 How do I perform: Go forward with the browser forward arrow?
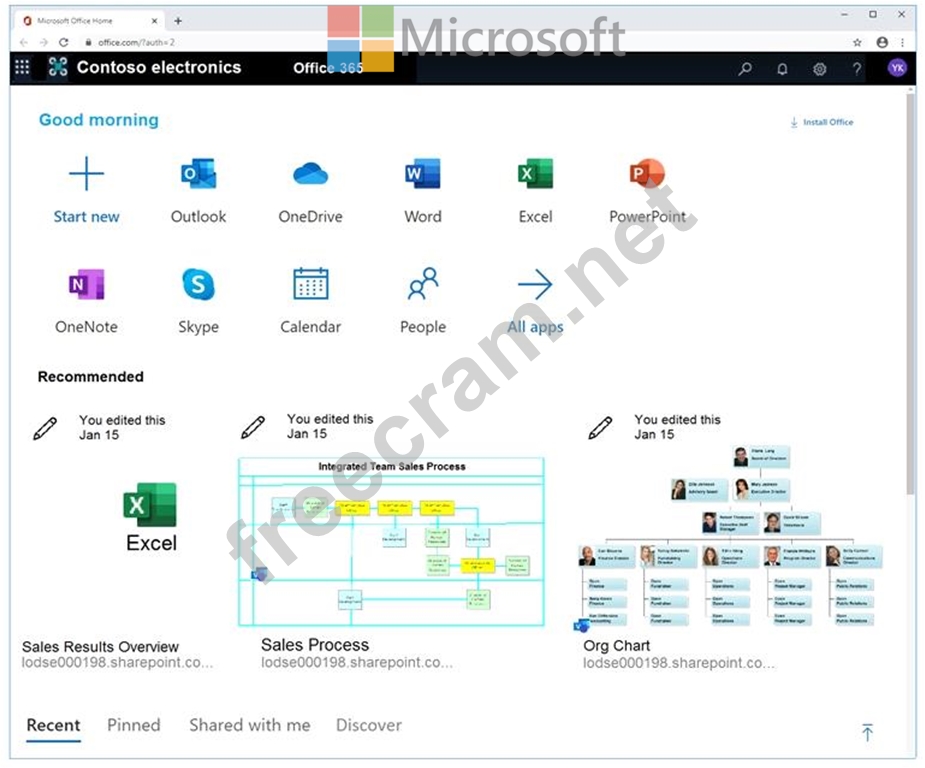43,42
